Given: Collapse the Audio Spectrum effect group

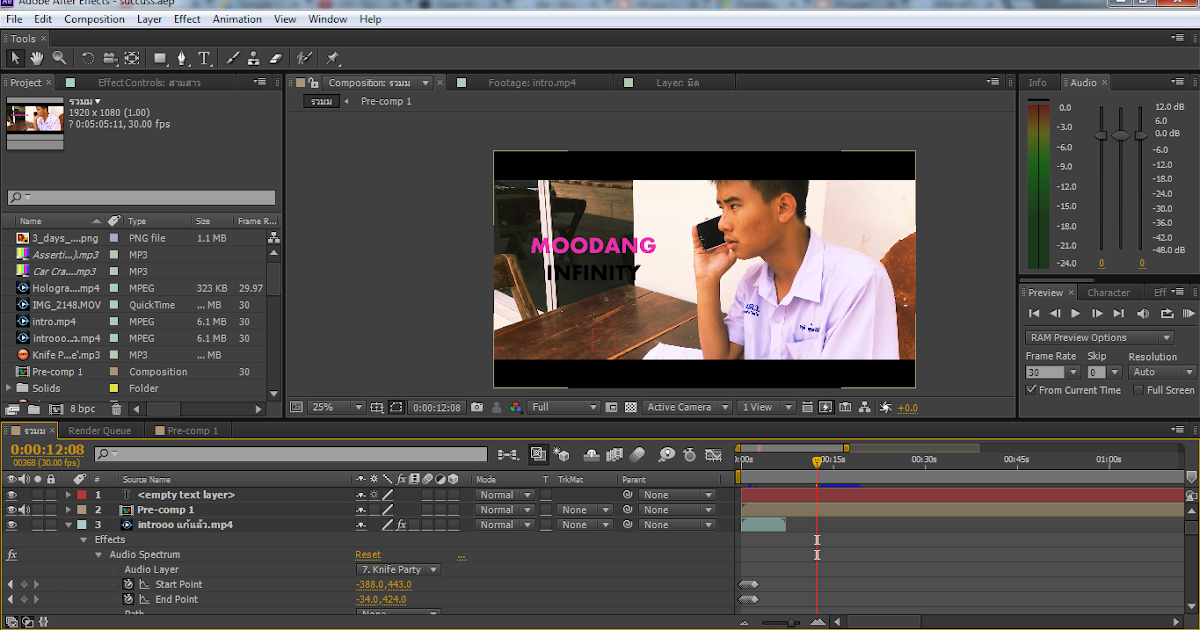Looking at the screenshot, I should (x=99, y=554).
